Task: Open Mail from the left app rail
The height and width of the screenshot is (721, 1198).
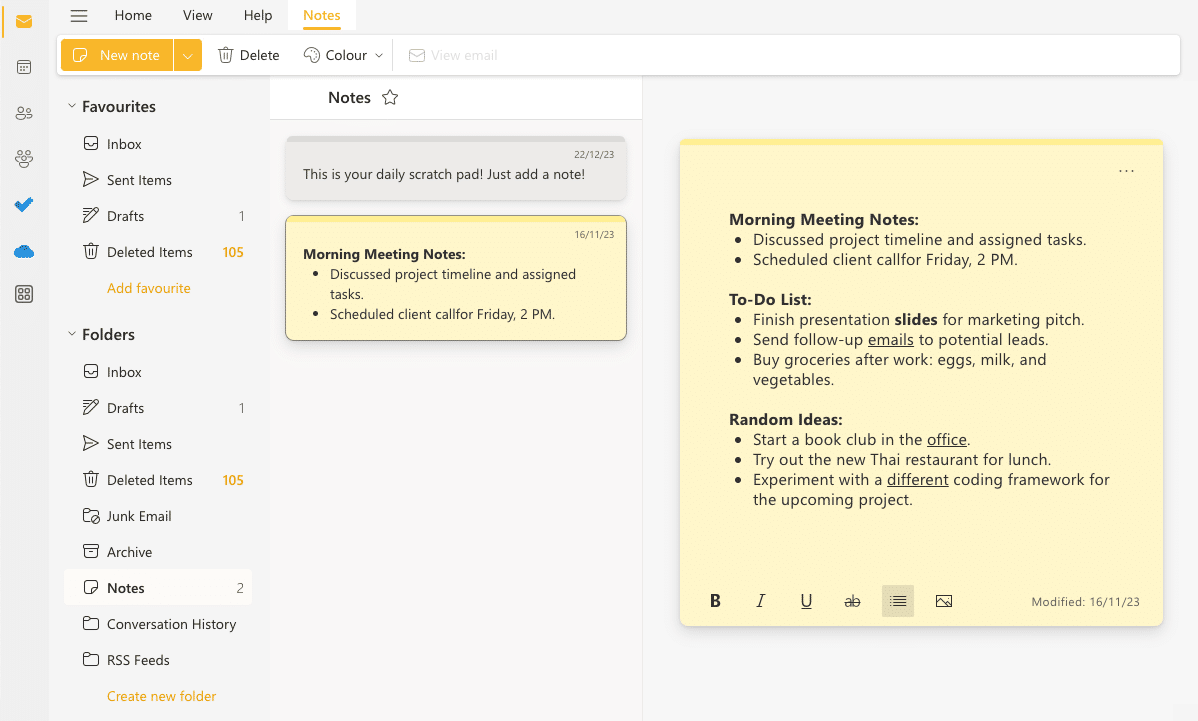Action: (24, 21)
